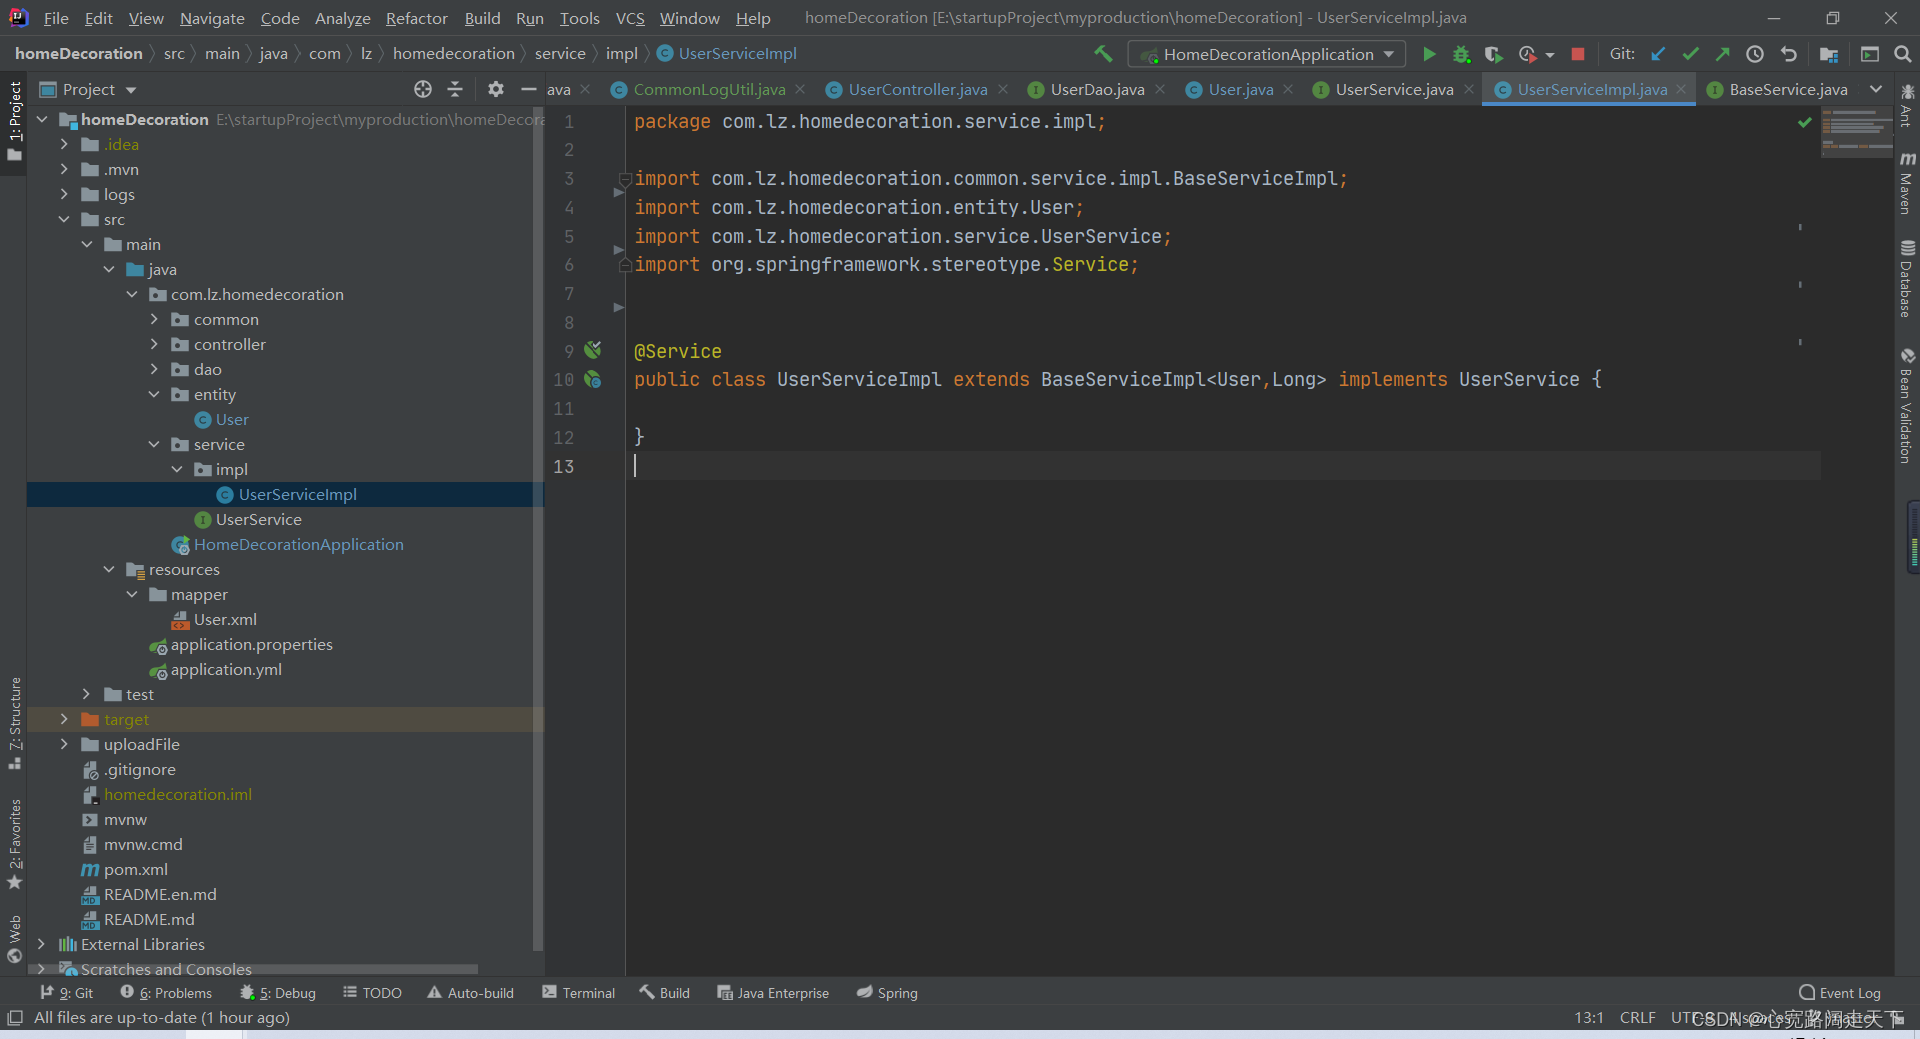The height and width of the screenshot is (1039, 1920).
Task: Toggle the 1: Project side panel
Action: (x=15, y=121)
